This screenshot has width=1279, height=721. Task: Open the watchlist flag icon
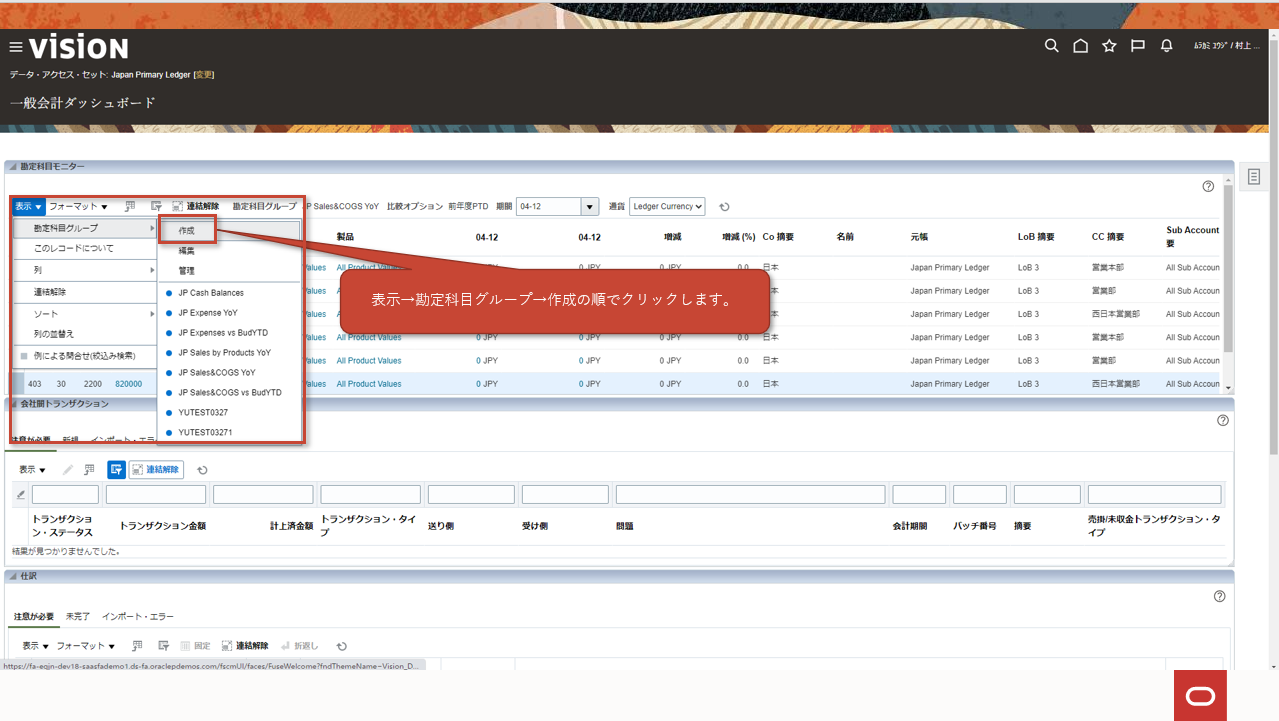(x=1137, y=46)
